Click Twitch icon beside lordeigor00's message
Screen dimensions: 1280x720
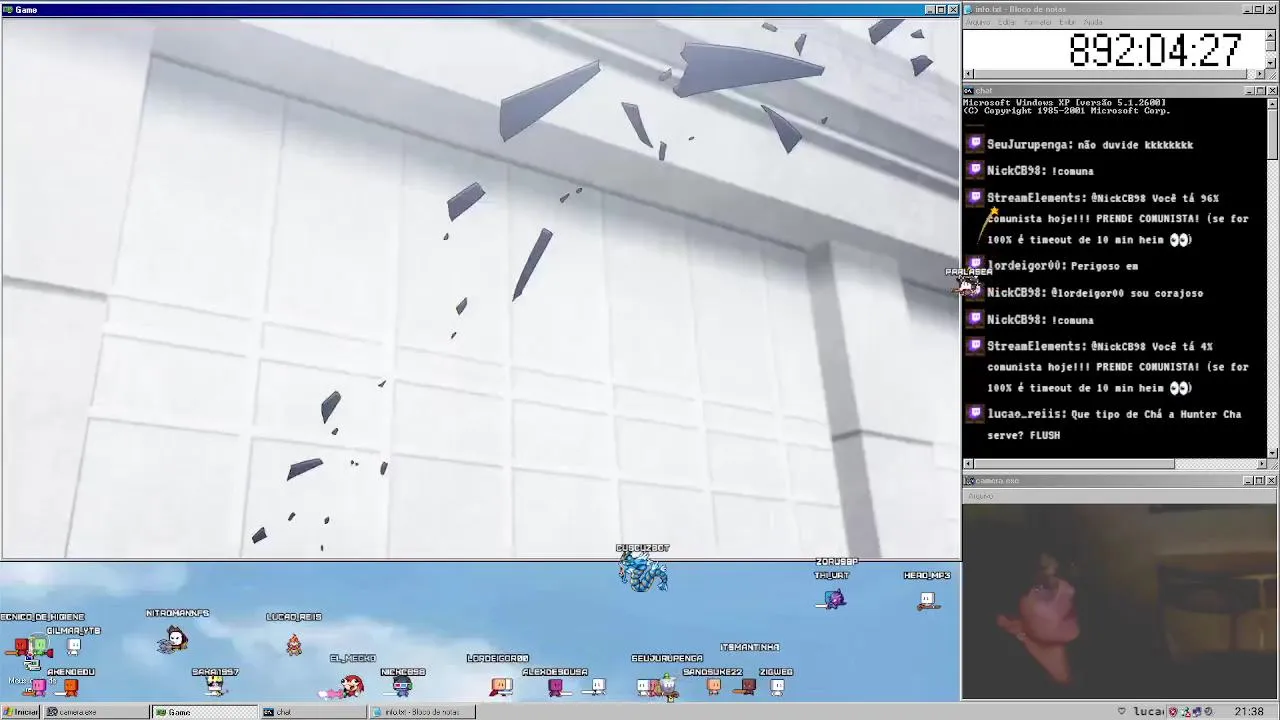click(x=975, y=265)
